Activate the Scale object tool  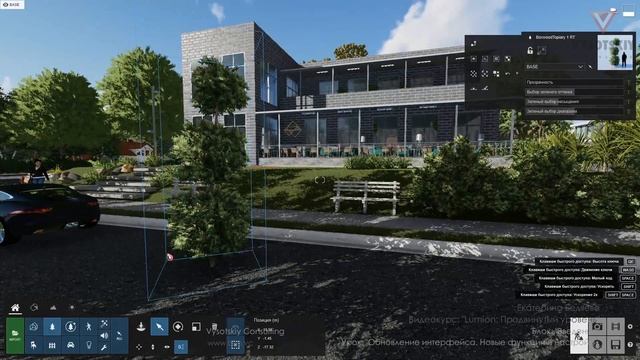[x=196, y=327]
